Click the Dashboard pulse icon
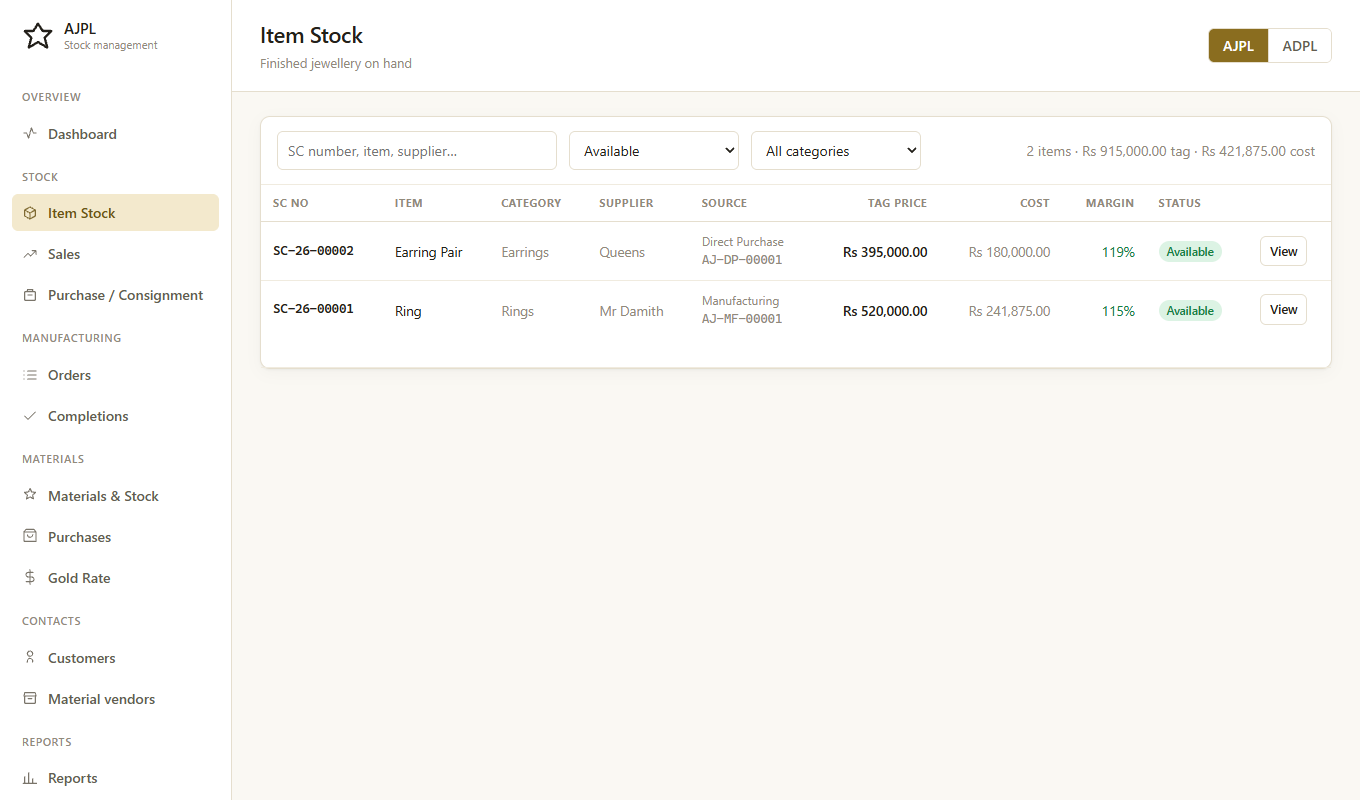Screen dimensions: 1360x800 pos(30,133)
